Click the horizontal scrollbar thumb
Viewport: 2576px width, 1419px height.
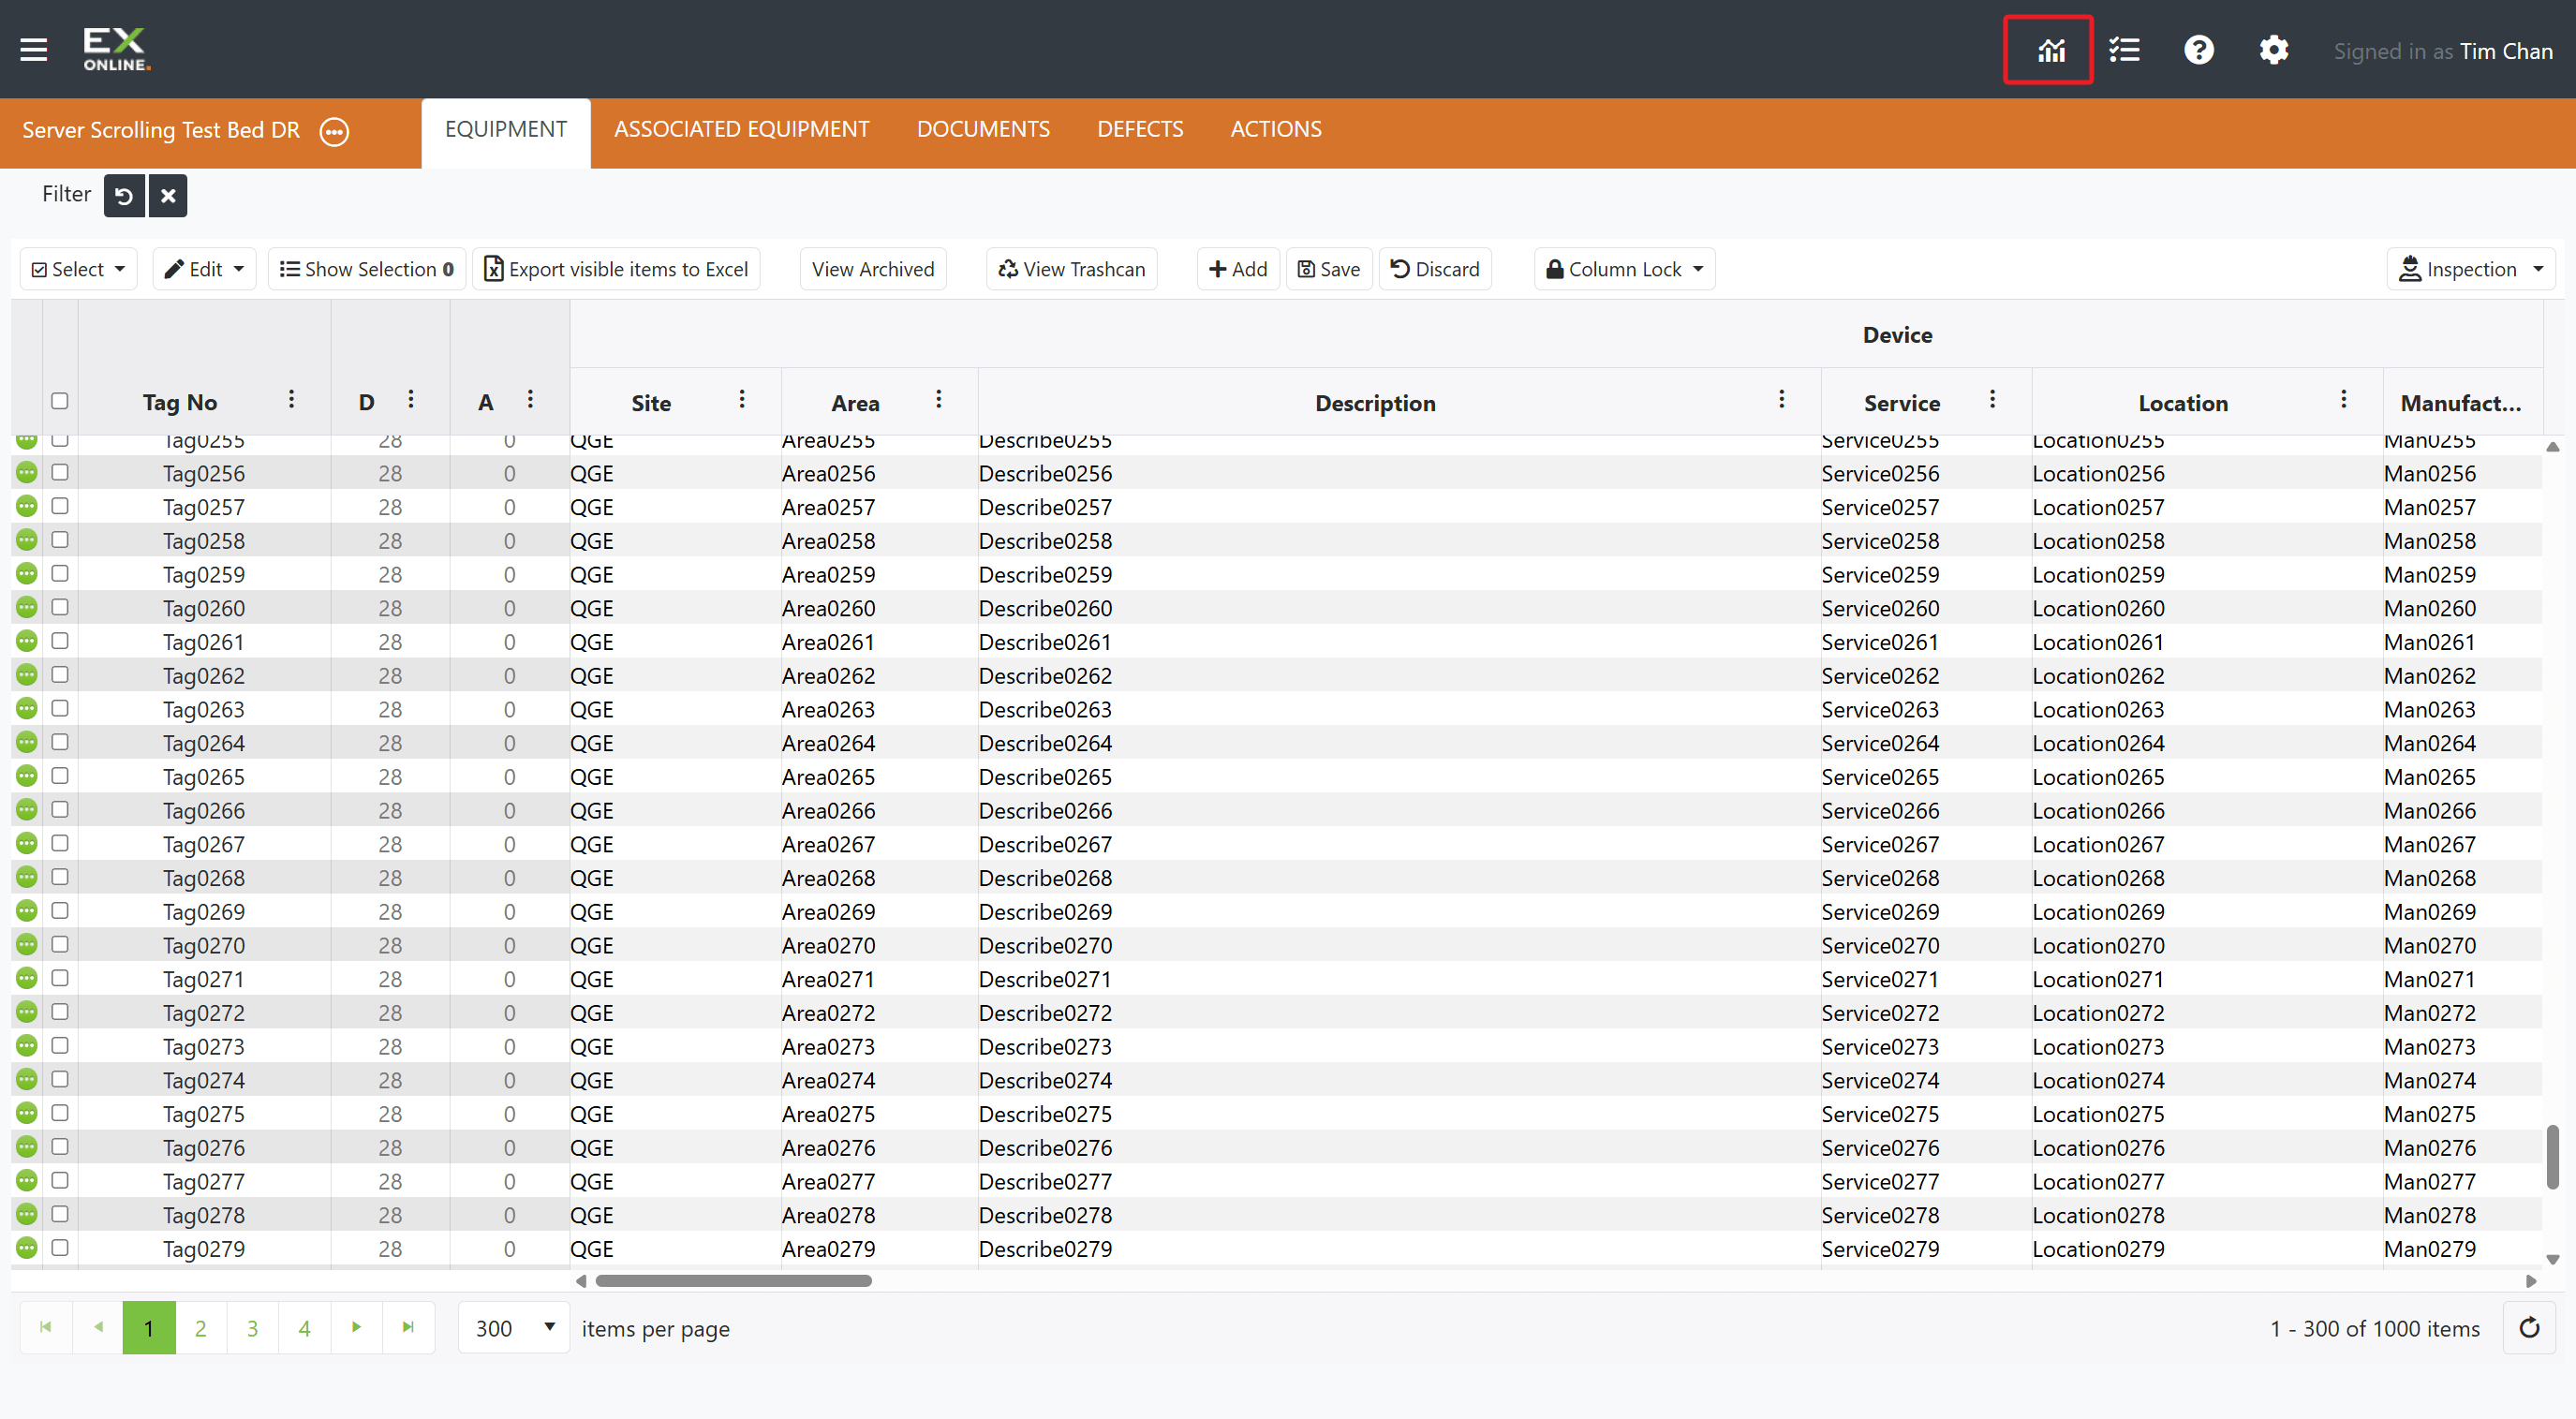pos(733,1280)
